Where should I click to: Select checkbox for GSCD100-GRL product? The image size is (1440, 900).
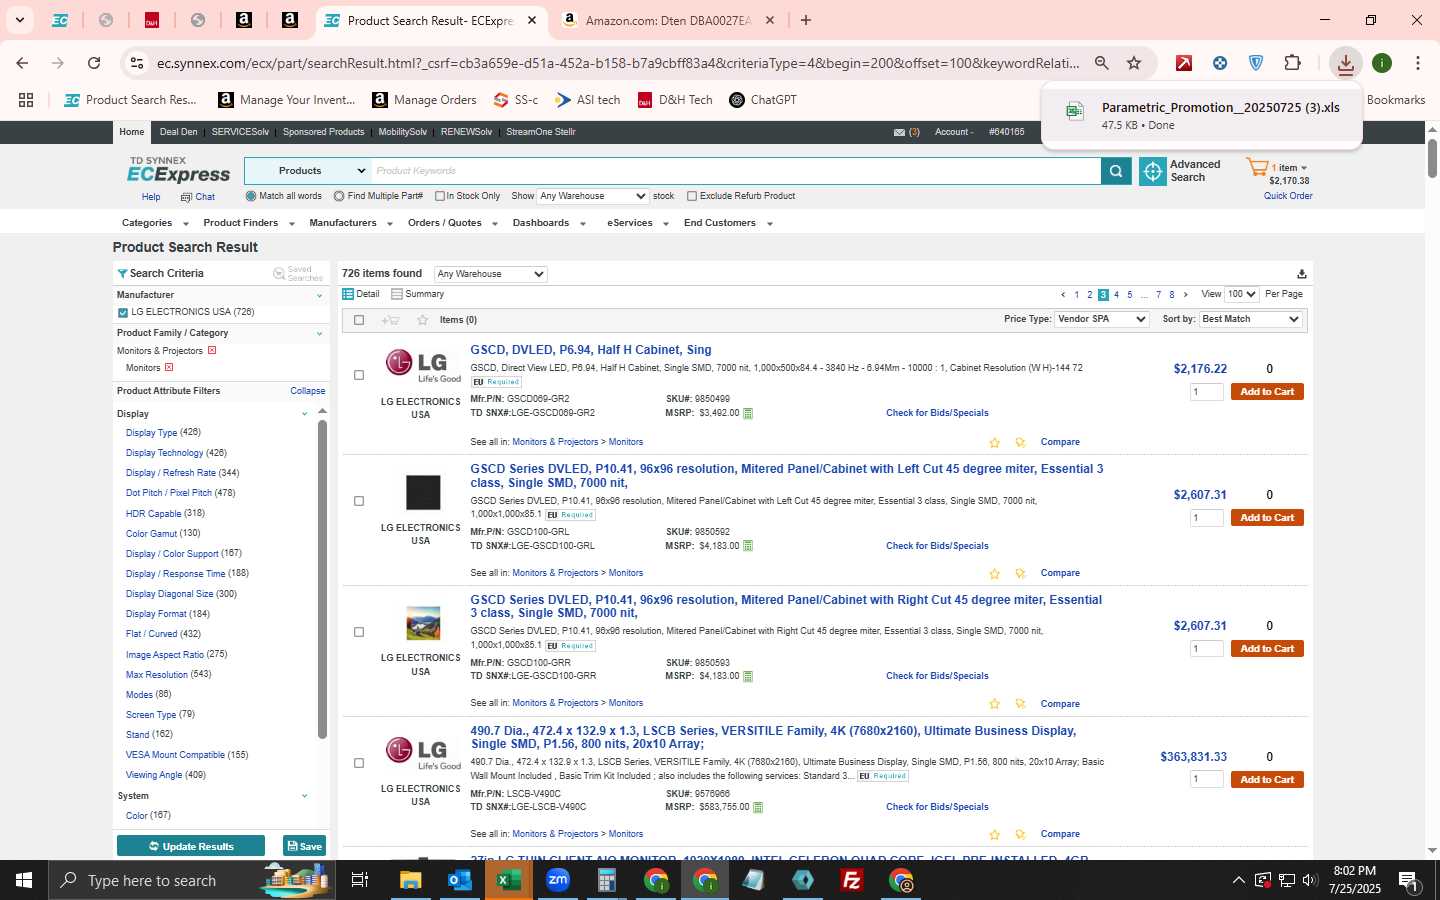(x=359, y=502)
